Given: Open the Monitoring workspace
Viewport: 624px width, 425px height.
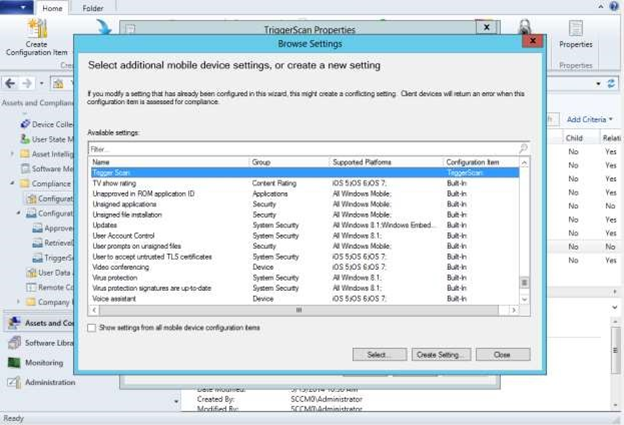Looking at the screenshot, I should point(44,363).
